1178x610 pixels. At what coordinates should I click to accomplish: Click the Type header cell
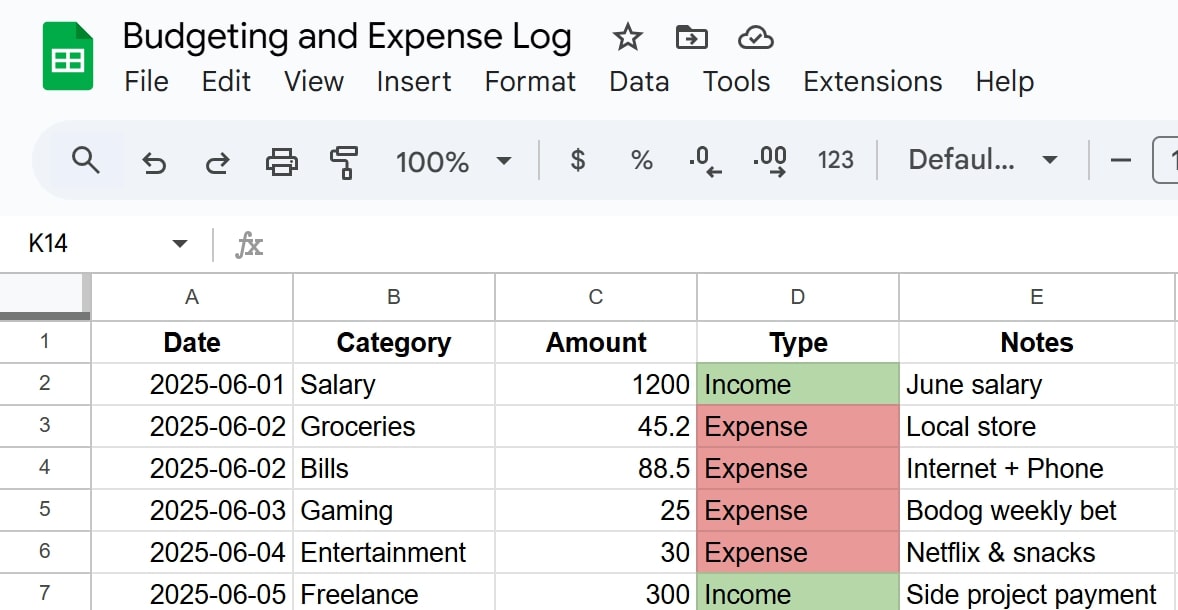coord(798,343)
